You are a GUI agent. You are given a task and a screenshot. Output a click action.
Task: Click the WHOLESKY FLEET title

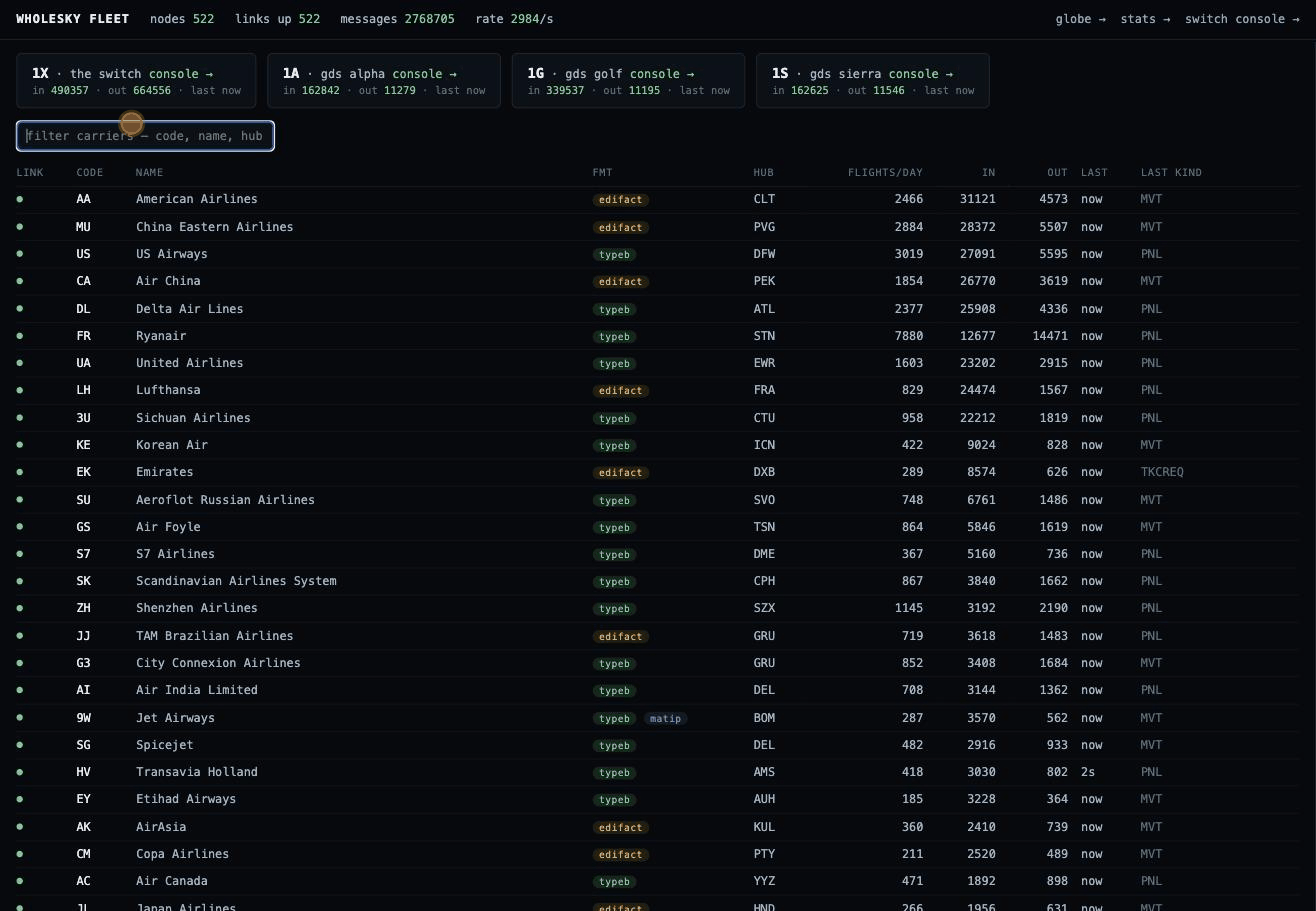73,19
